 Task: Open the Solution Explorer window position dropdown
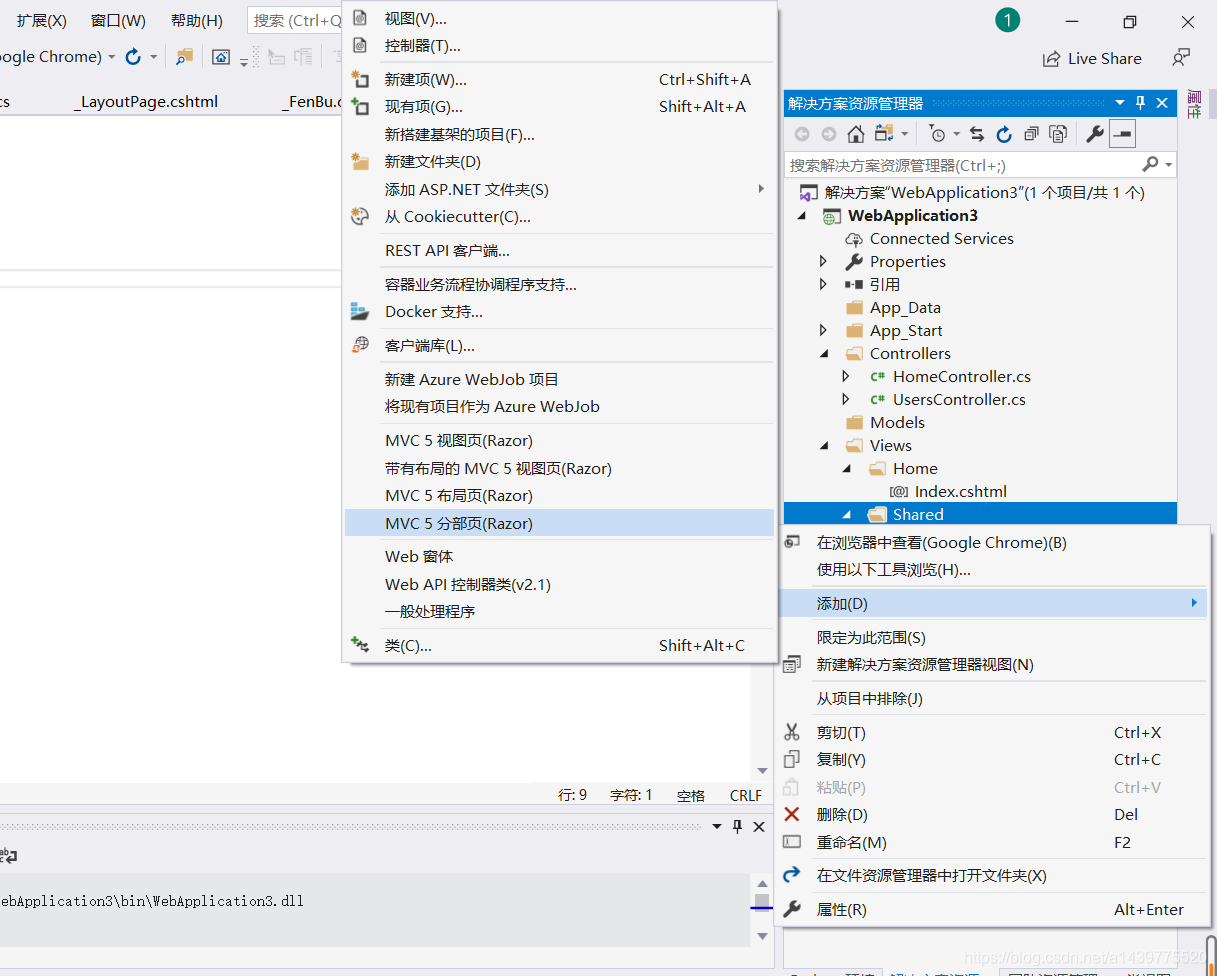tap(1120, 102)
